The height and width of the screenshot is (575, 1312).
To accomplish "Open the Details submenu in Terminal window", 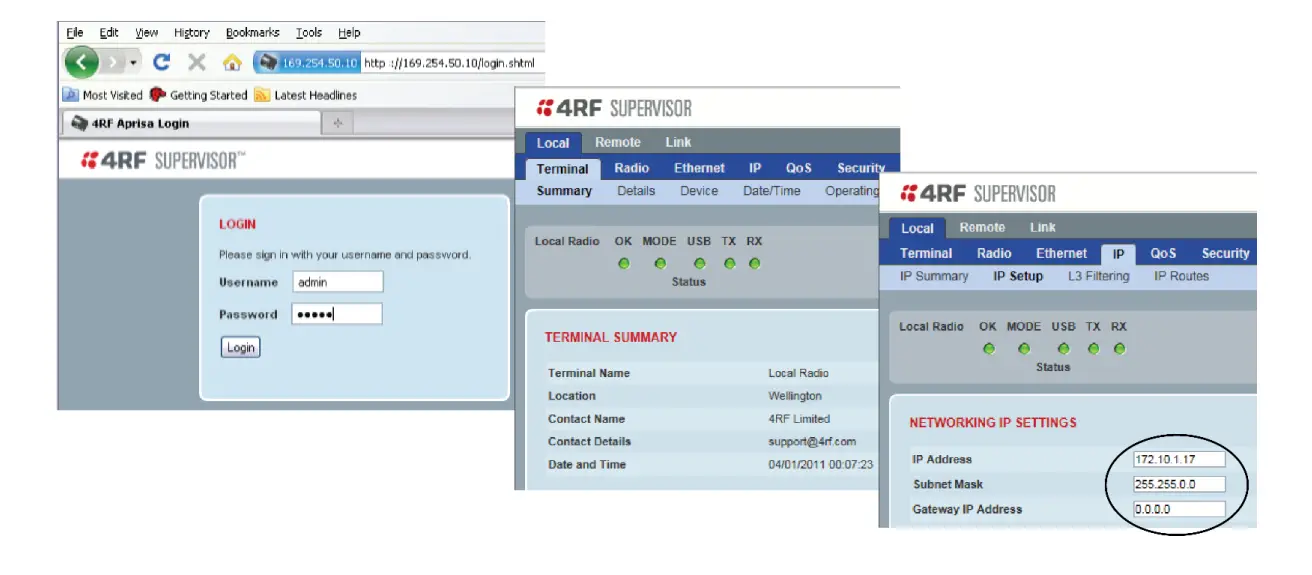I will (x=636, y=191).
